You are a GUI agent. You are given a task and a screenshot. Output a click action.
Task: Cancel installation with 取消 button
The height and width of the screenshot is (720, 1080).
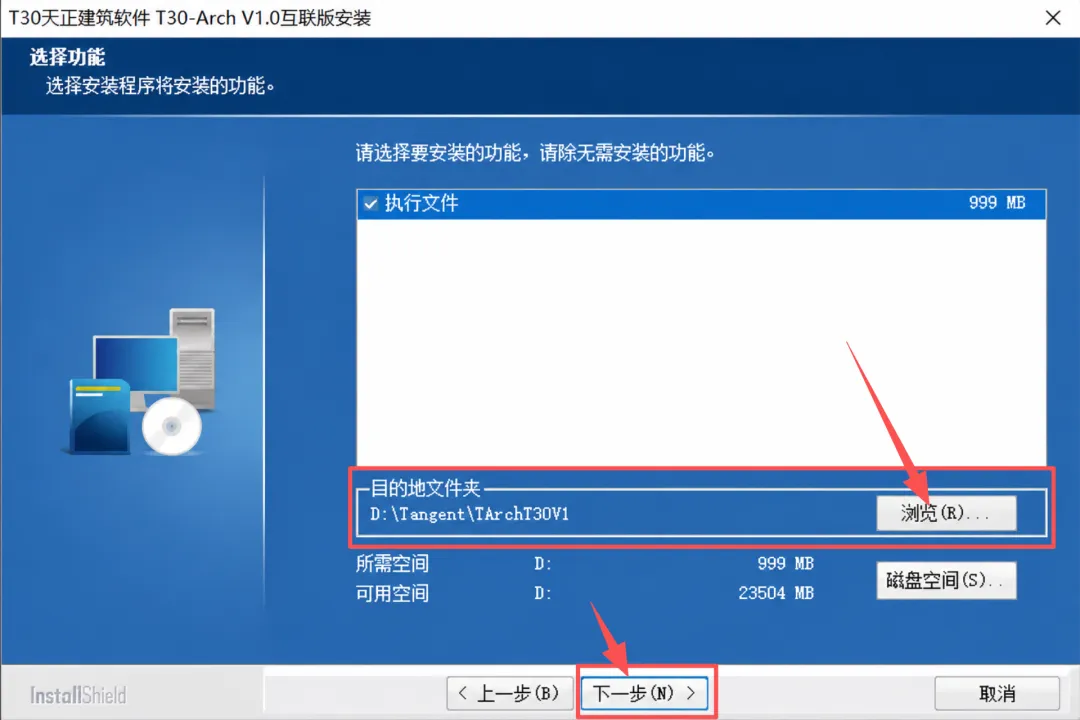tap(997, 693)
